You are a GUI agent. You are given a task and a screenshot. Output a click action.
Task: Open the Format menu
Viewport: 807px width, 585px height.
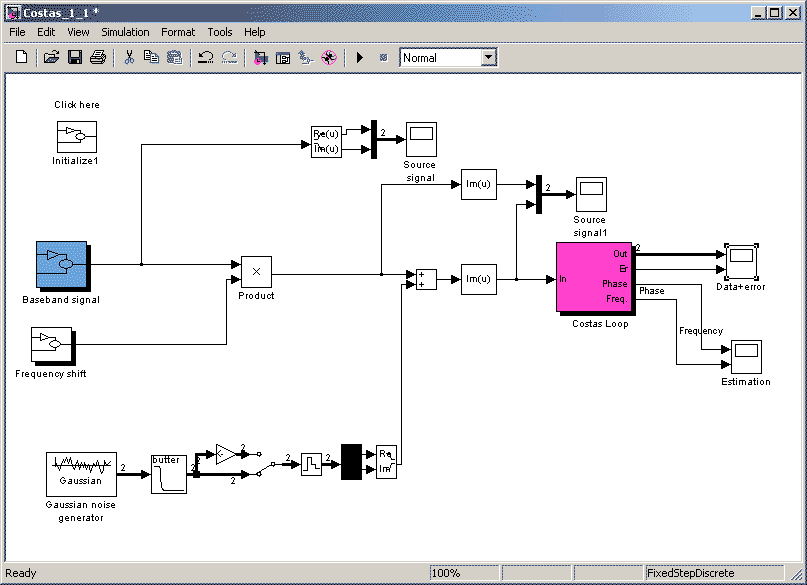tap(178, 32)
